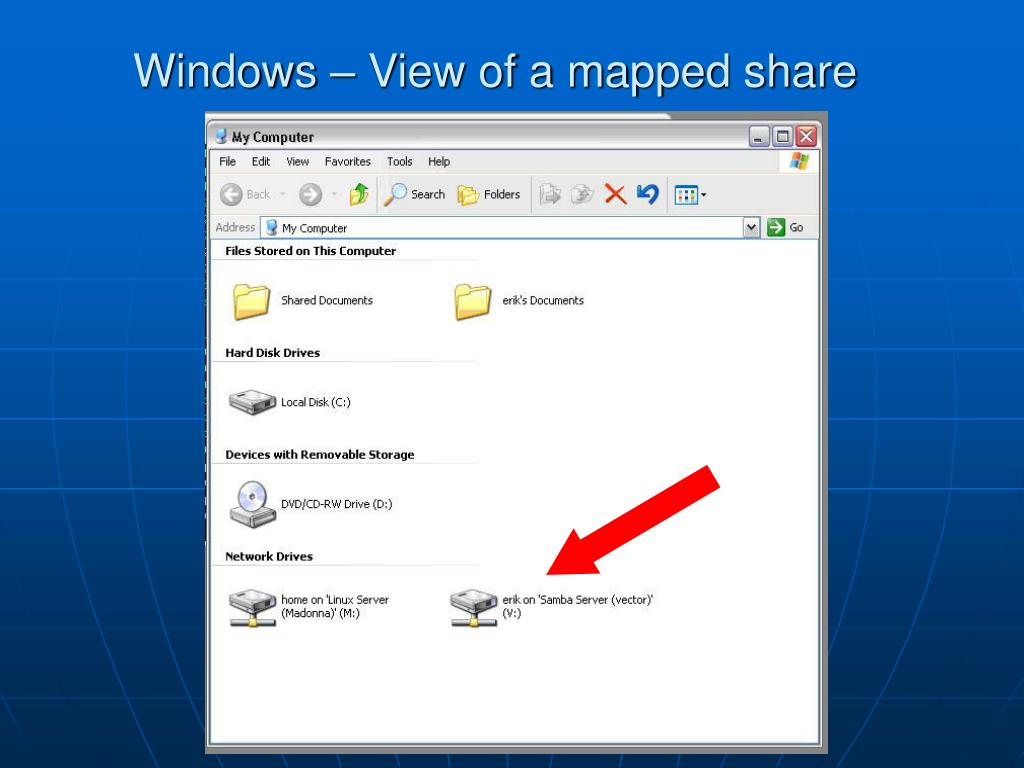Click the erik on 'Samba Server (vector)' label

point(577,606)
